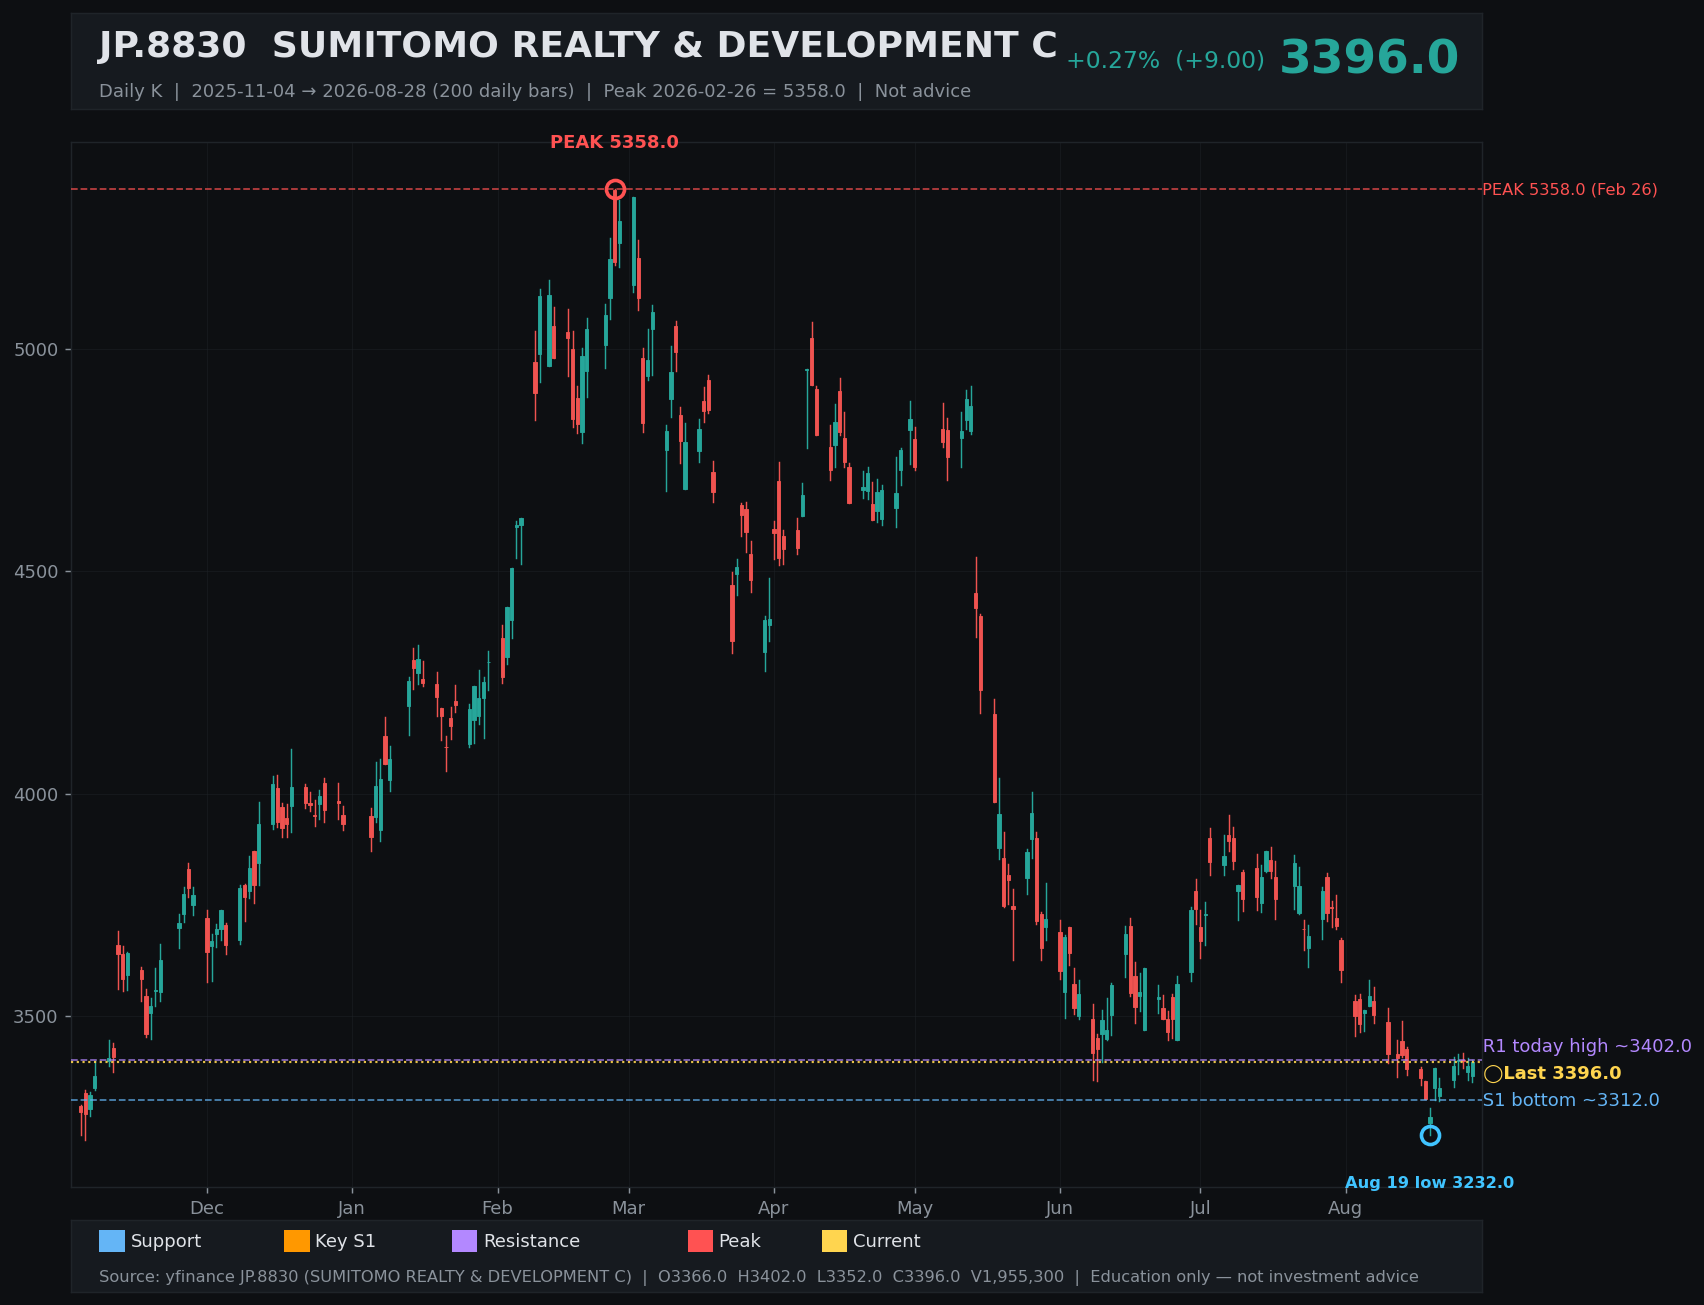Image resolution: width=1704 pixels, height=1305 pixels.
Task: Click the 'V1,955,300' volume value in the footer
Action: click(1017, 1277)
